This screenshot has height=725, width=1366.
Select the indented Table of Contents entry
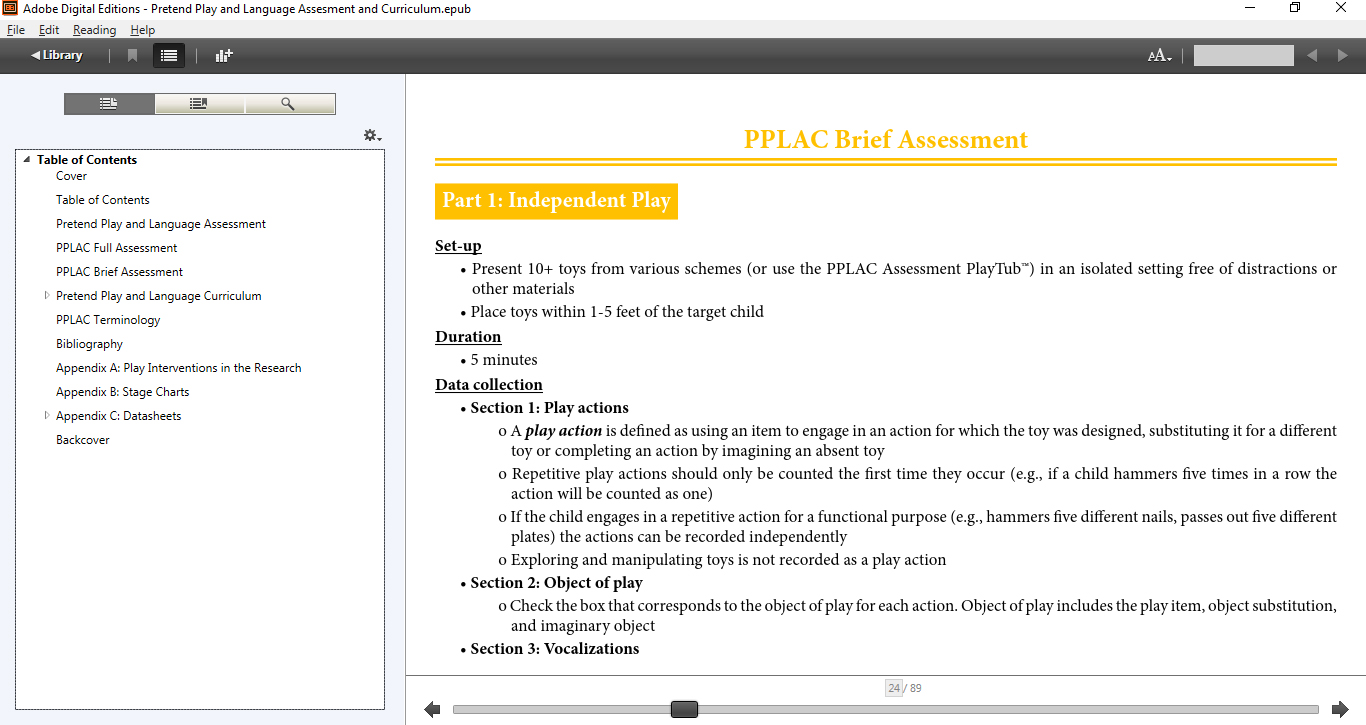pos(103,200)
